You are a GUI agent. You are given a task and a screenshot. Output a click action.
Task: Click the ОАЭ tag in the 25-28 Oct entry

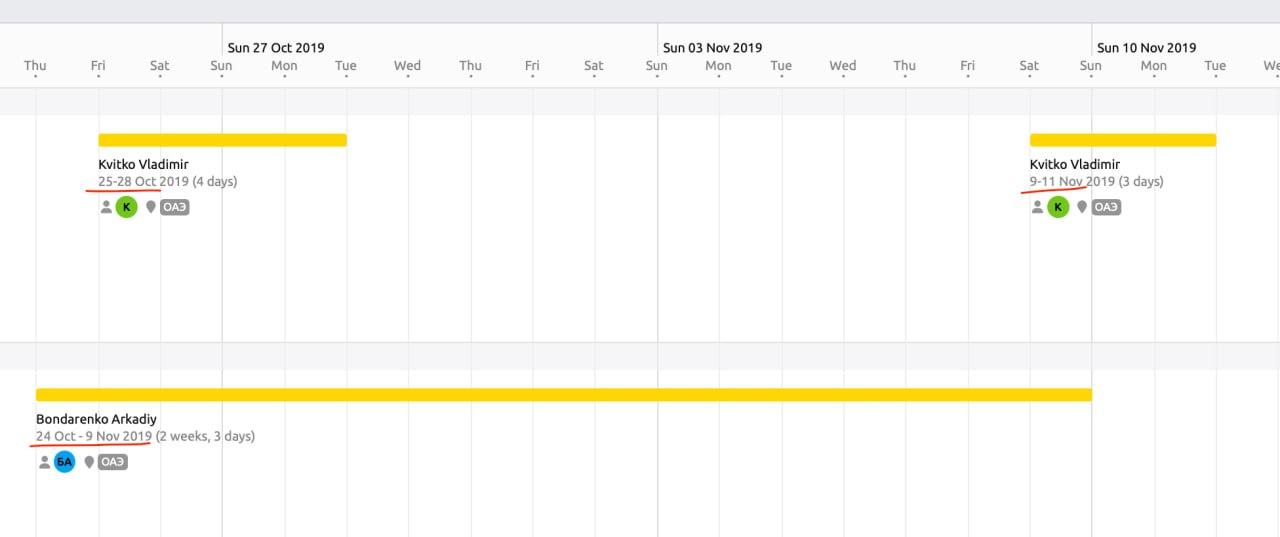point(175,207)
